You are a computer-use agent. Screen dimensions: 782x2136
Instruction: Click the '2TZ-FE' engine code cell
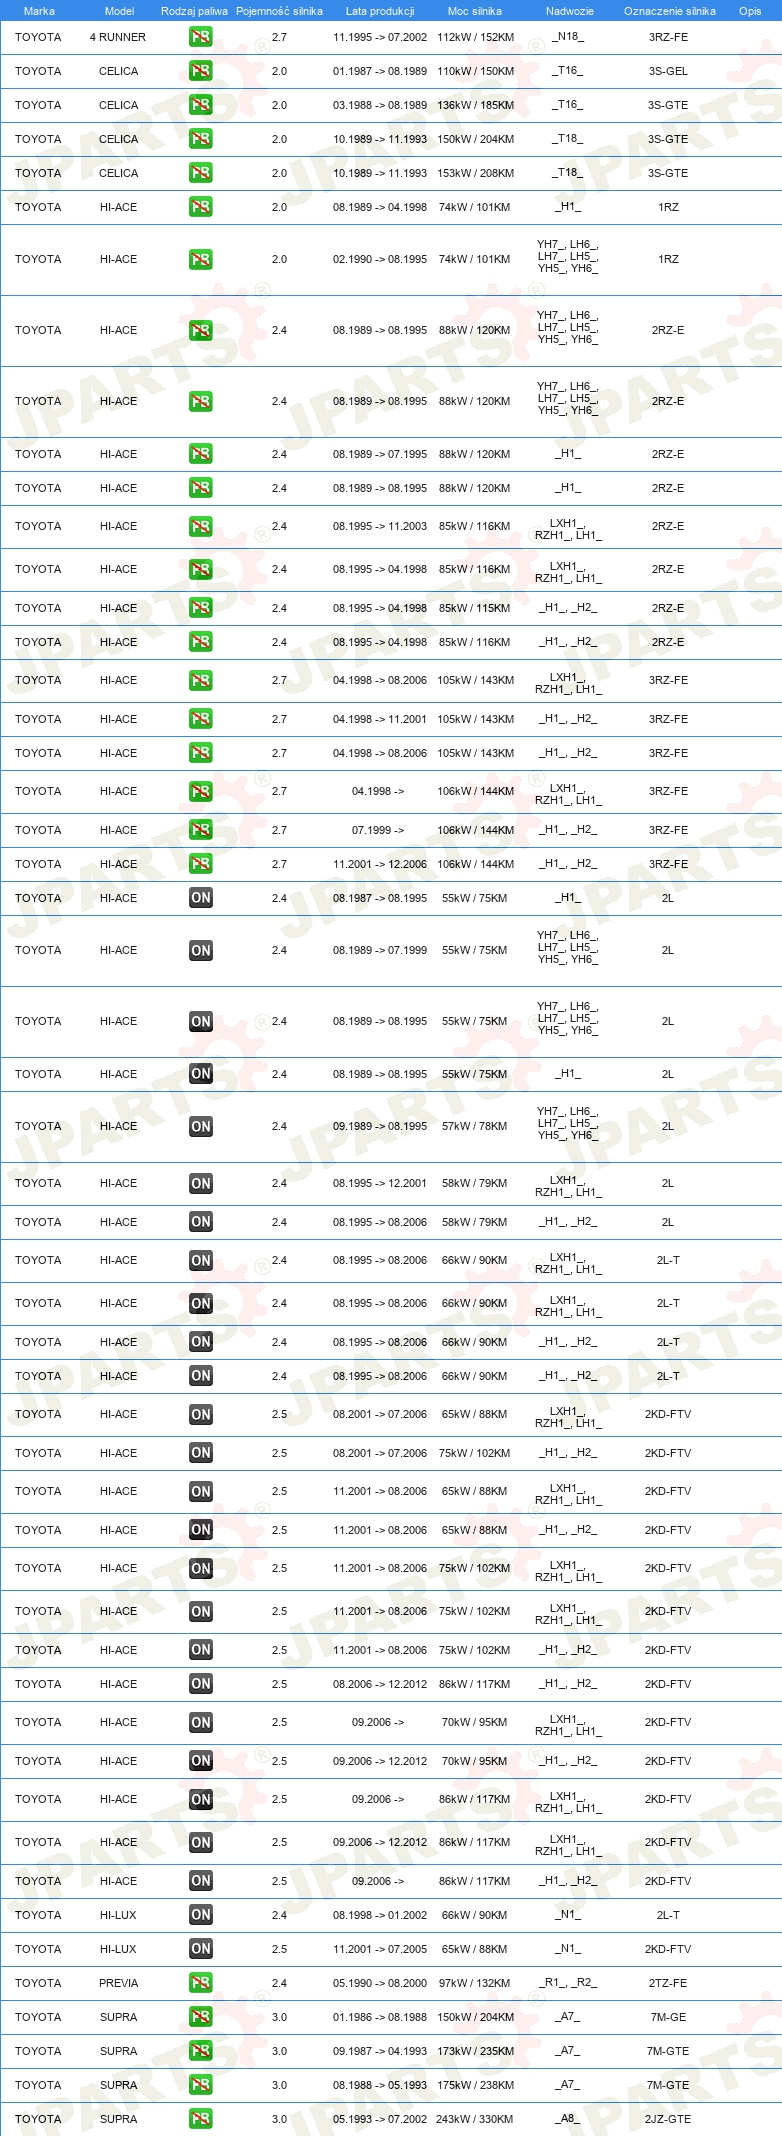(668, 1983)
